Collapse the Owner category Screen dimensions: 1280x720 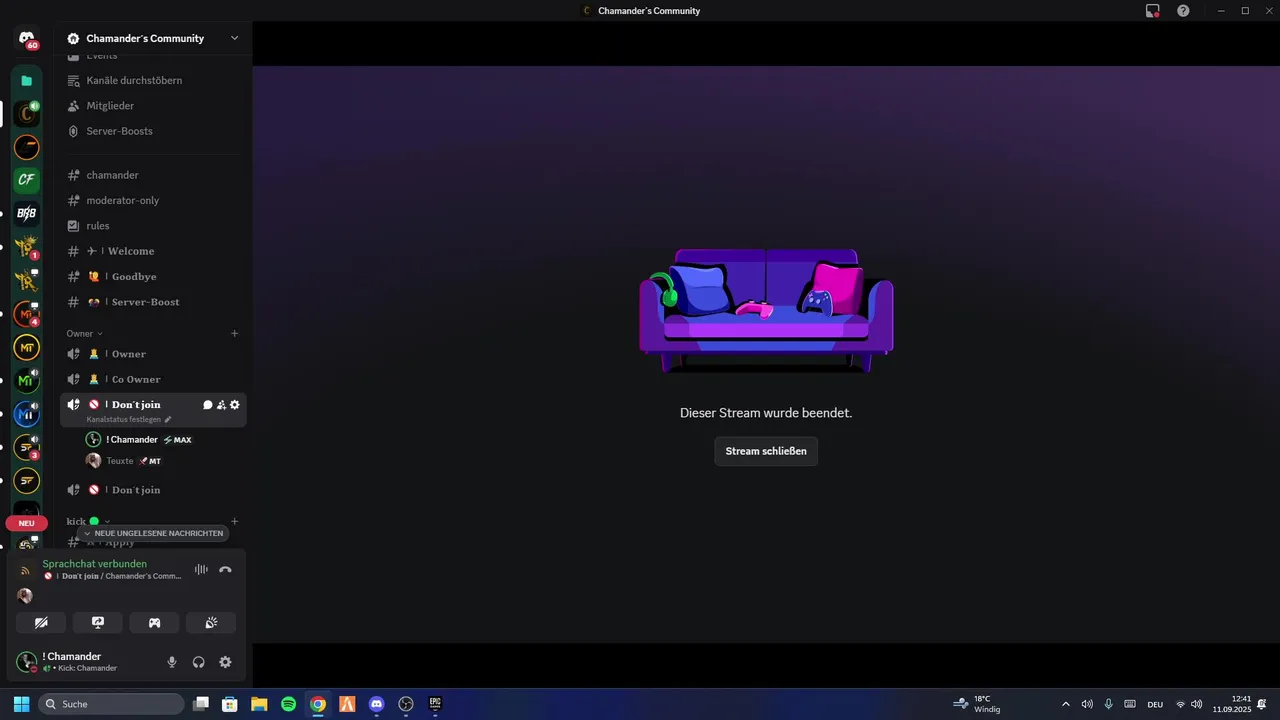(x=85, y=333)
